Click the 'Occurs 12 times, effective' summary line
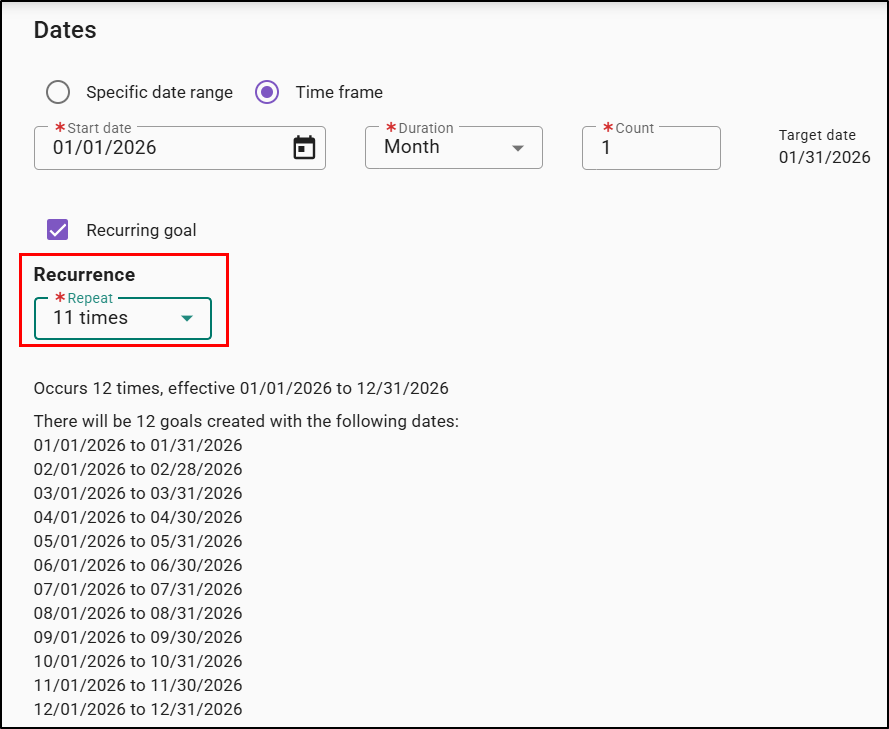The image size is (889, 729). [241, 388]
